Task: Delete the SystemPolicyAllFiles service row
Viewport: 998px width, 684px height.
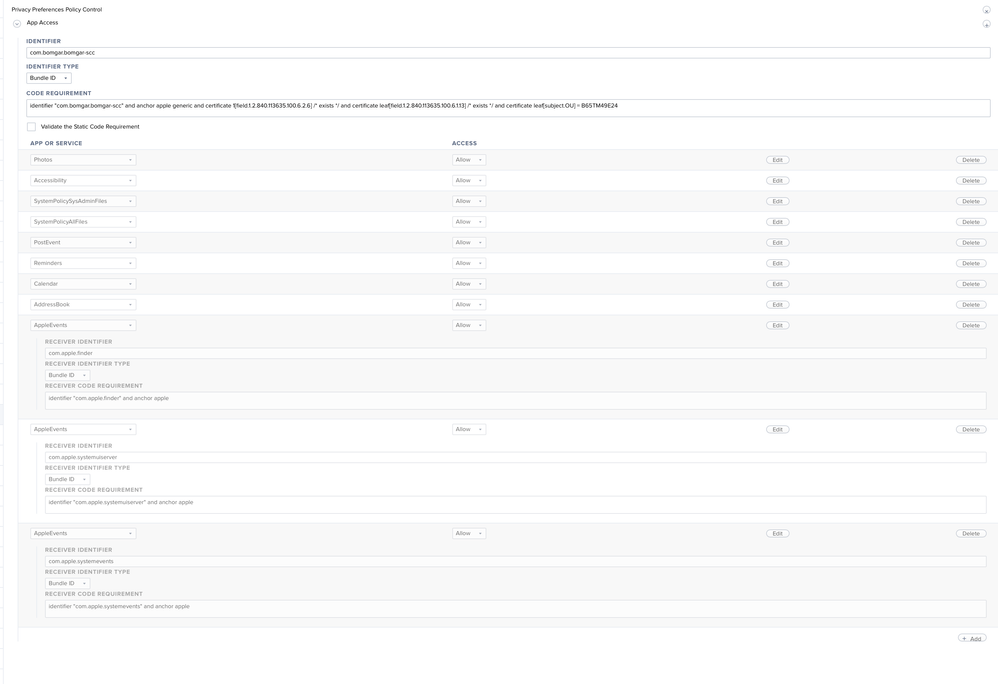Action: [971, 222]
